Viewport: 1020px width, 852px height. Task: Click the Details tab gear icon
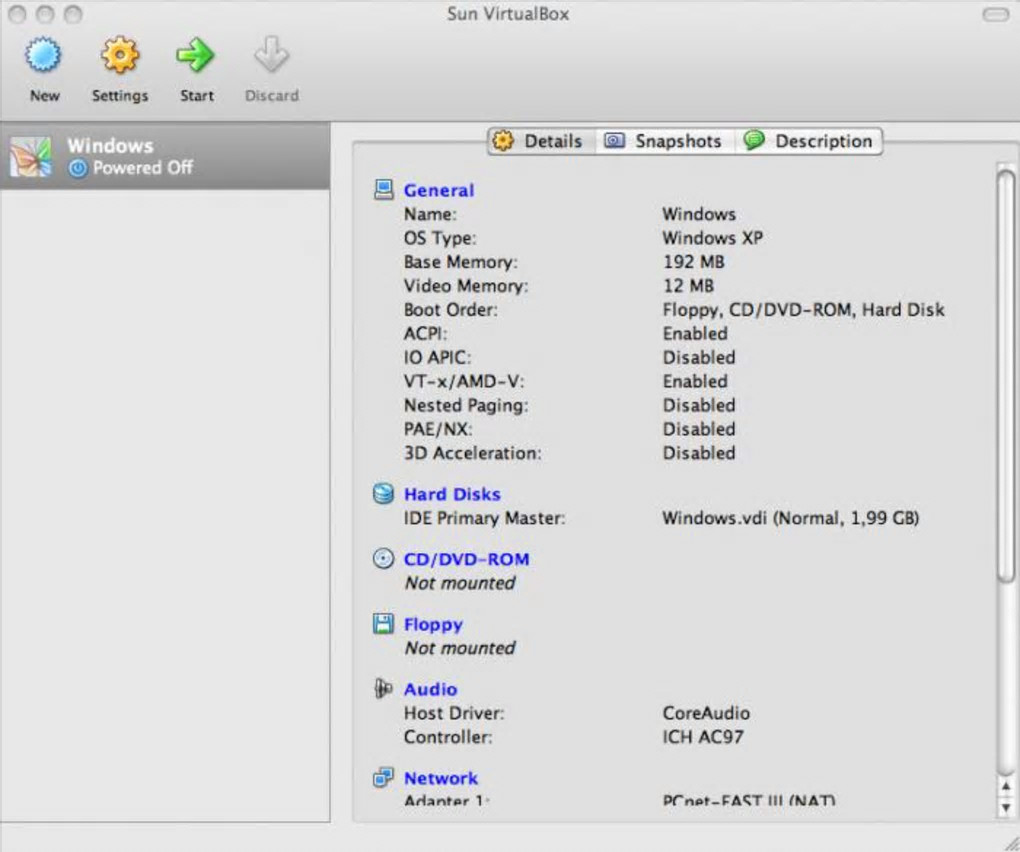[x=503, y=140]
